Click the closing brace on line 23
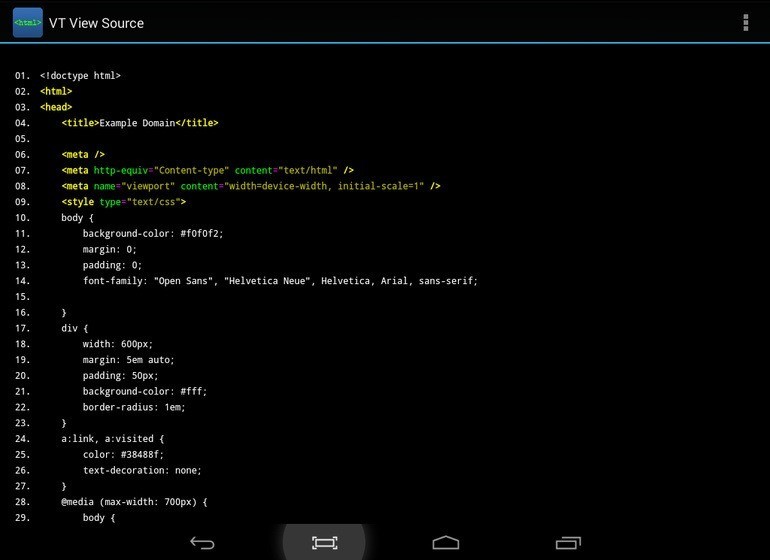 coord(64,423)
